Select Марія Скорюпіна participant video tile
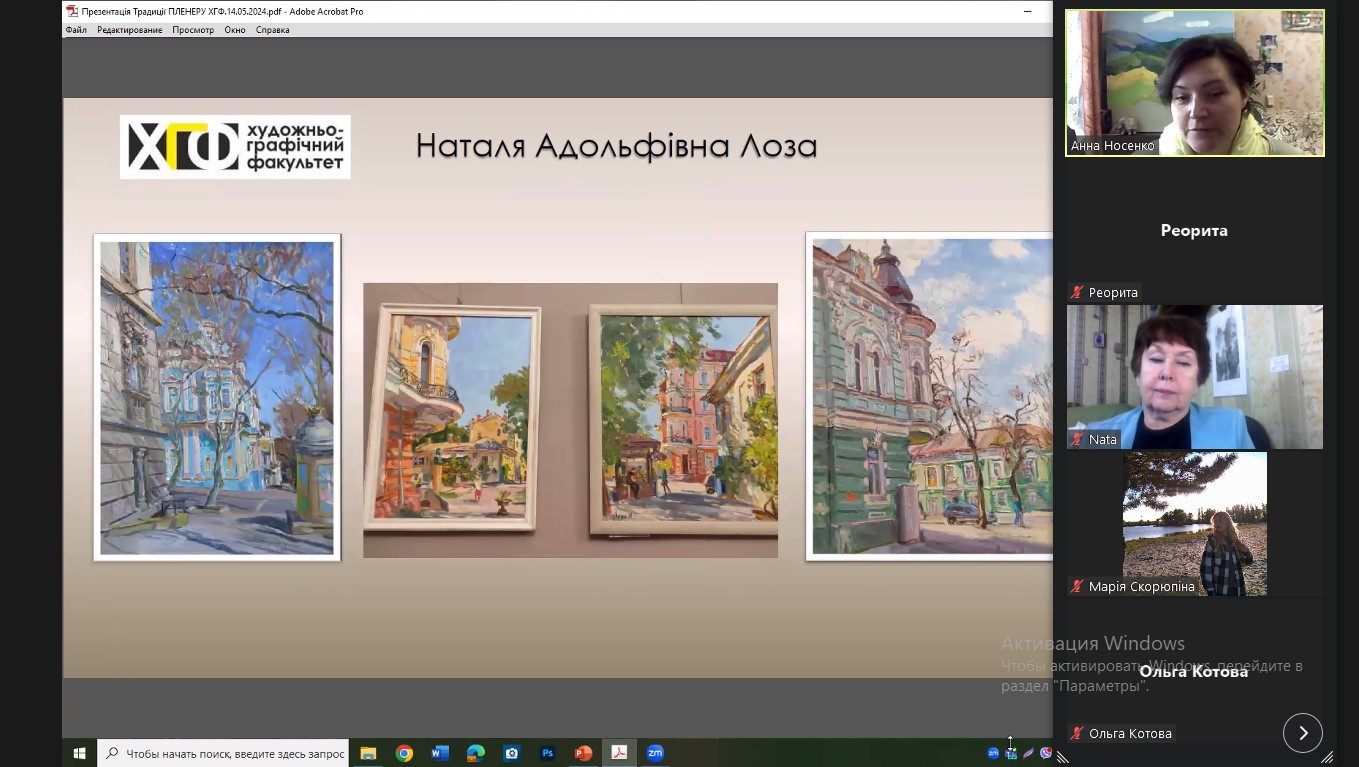The height and width of the screenshot is (767, 1359). [1194, 524]
